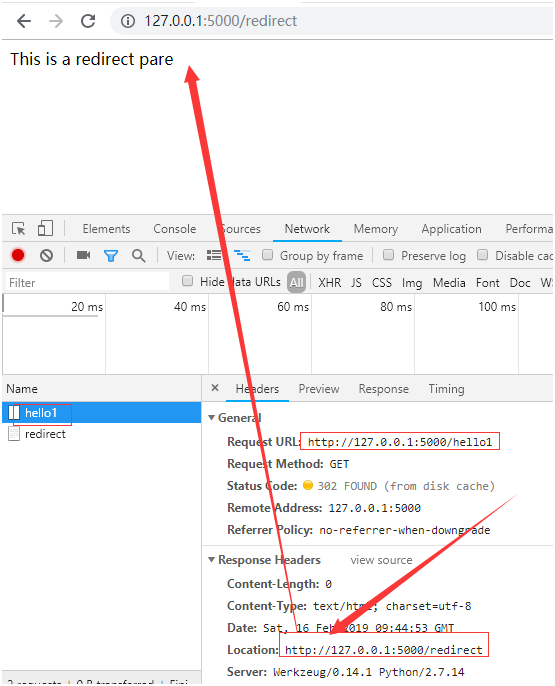Open network search magnifier
The width and height of the screenshot is (555, 686).
pos(139,256)
